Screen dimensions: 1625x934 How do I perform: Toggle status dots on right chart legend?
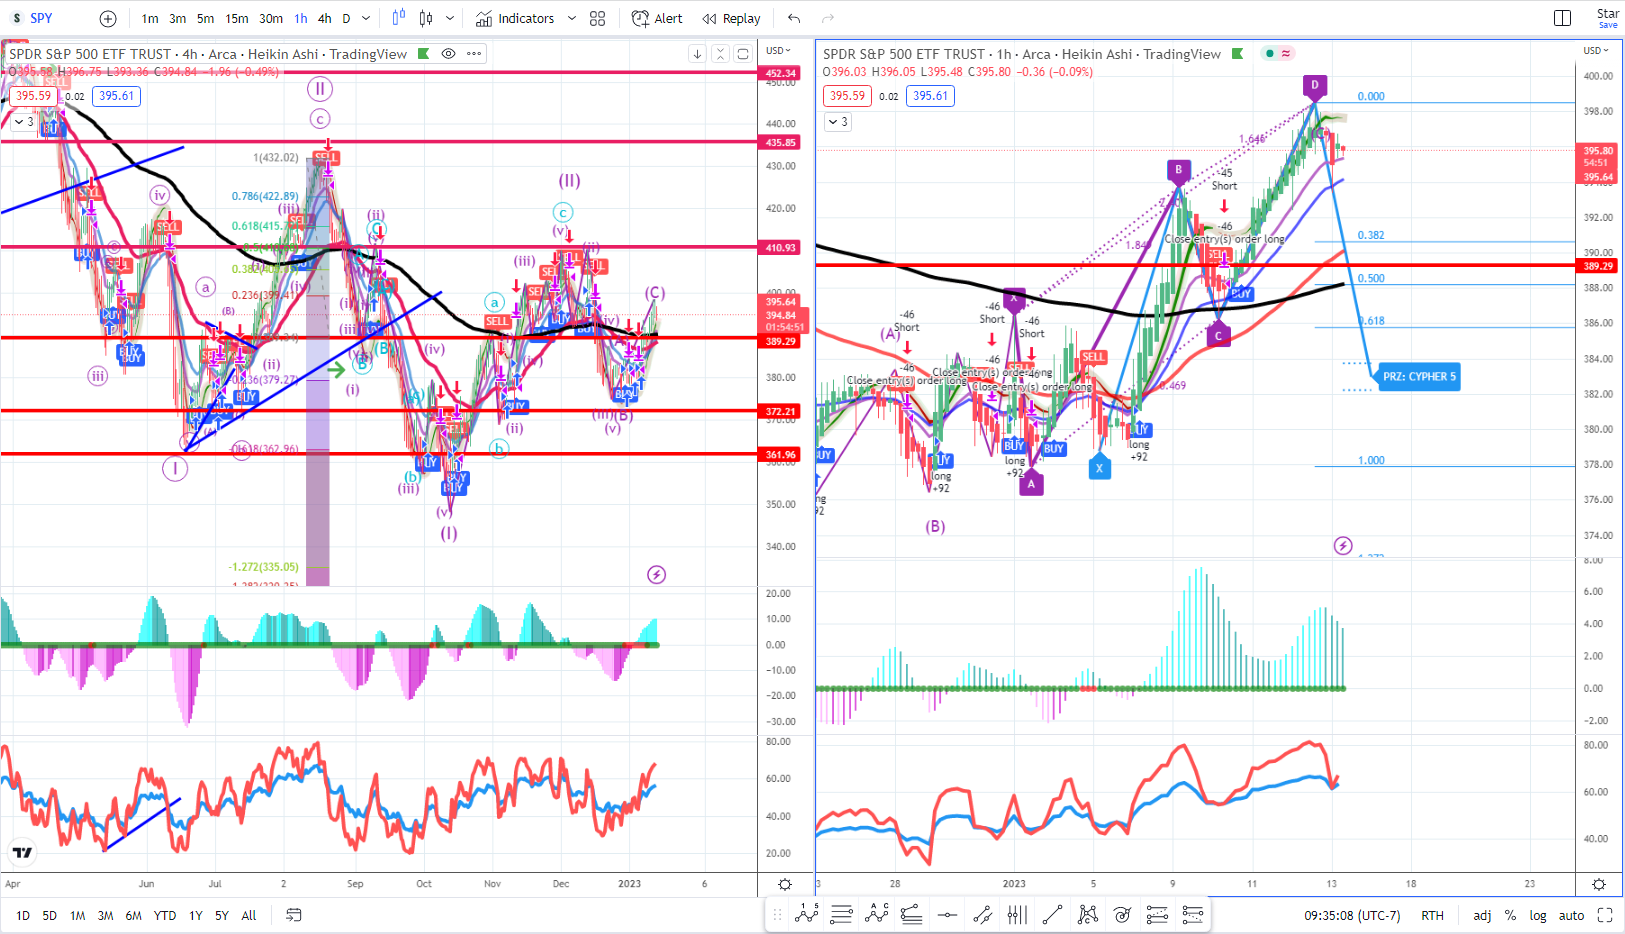coord(1278,54)
